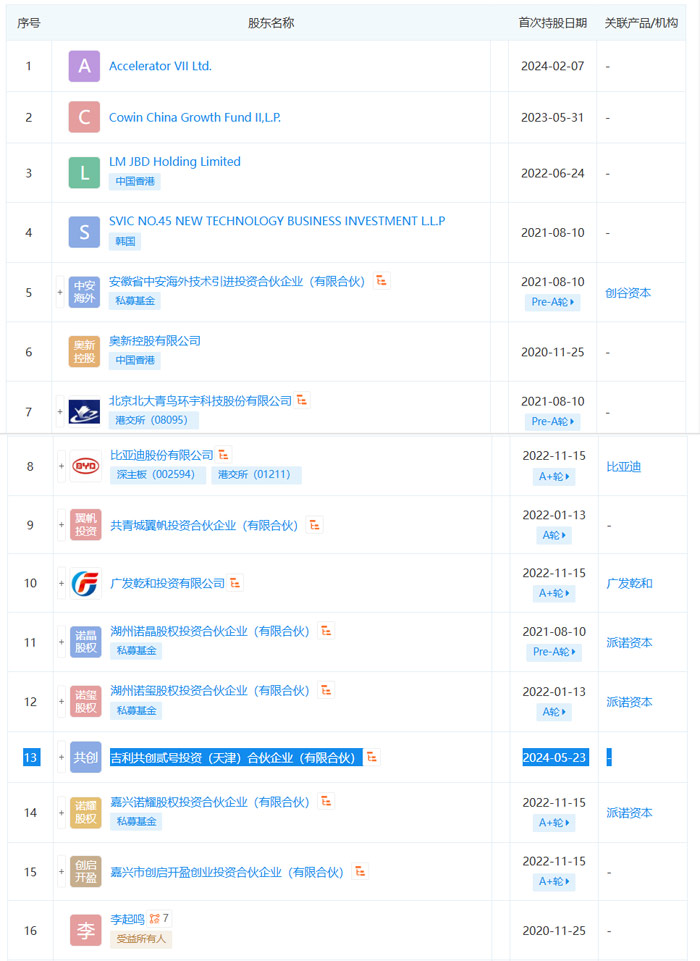The height and width of the screenshot is (961, 700).
Task: Open 广发乾和 related institution link
Action: tap(629, 583)
